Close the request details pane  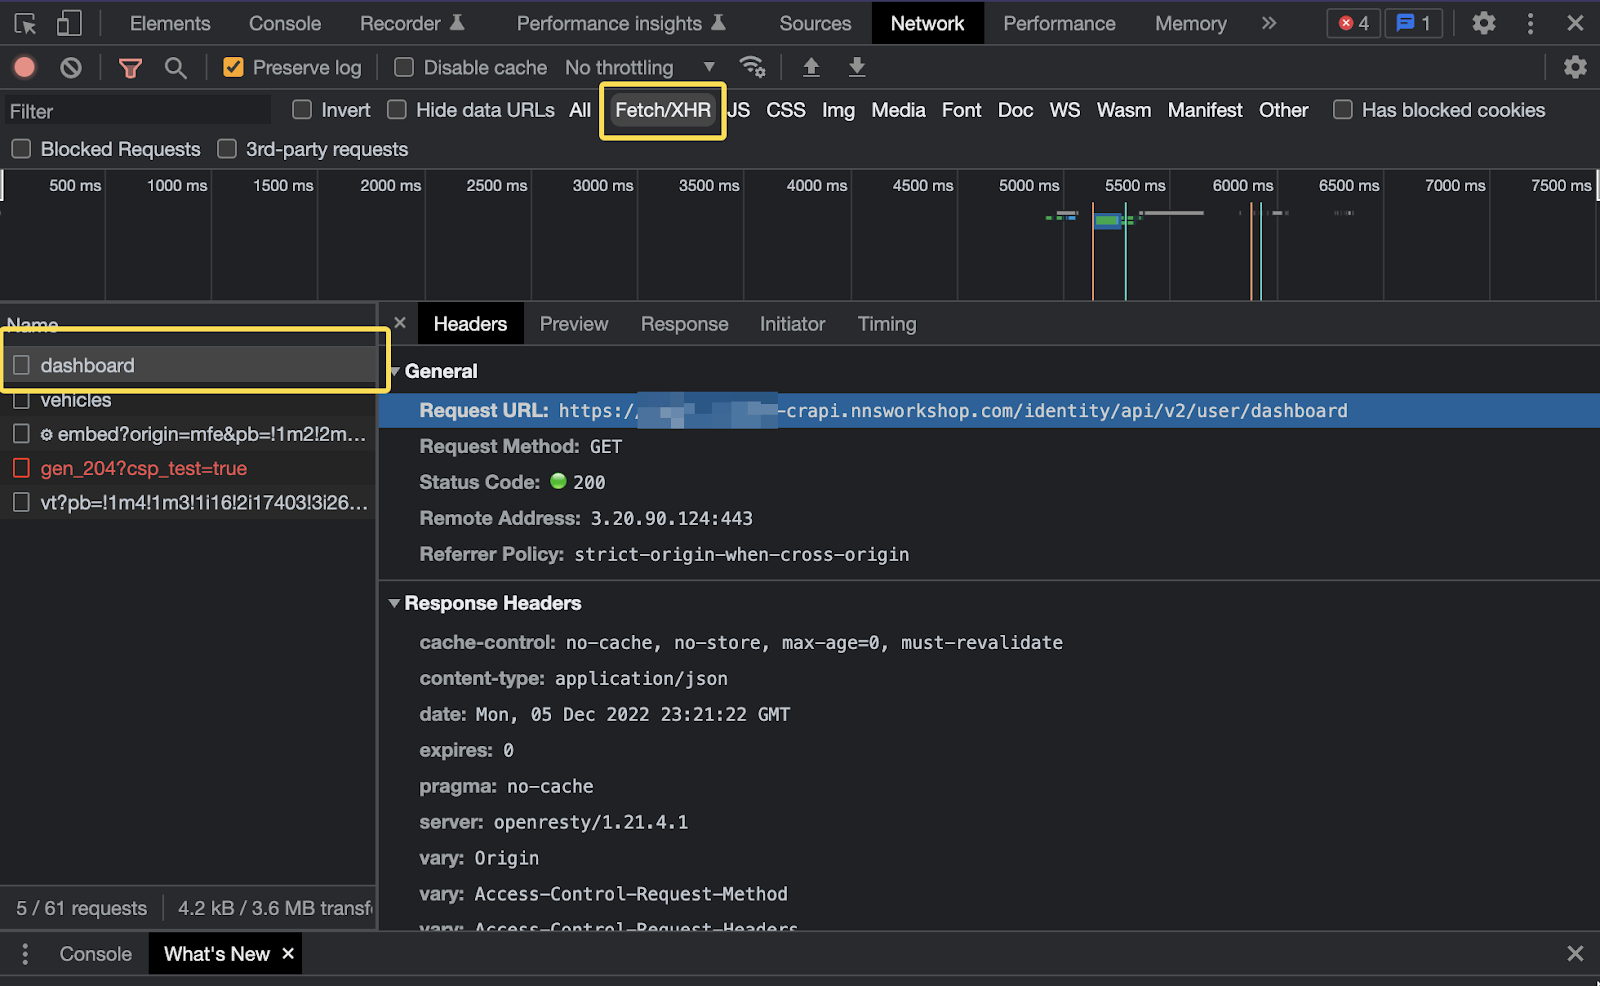pos(400,323)
